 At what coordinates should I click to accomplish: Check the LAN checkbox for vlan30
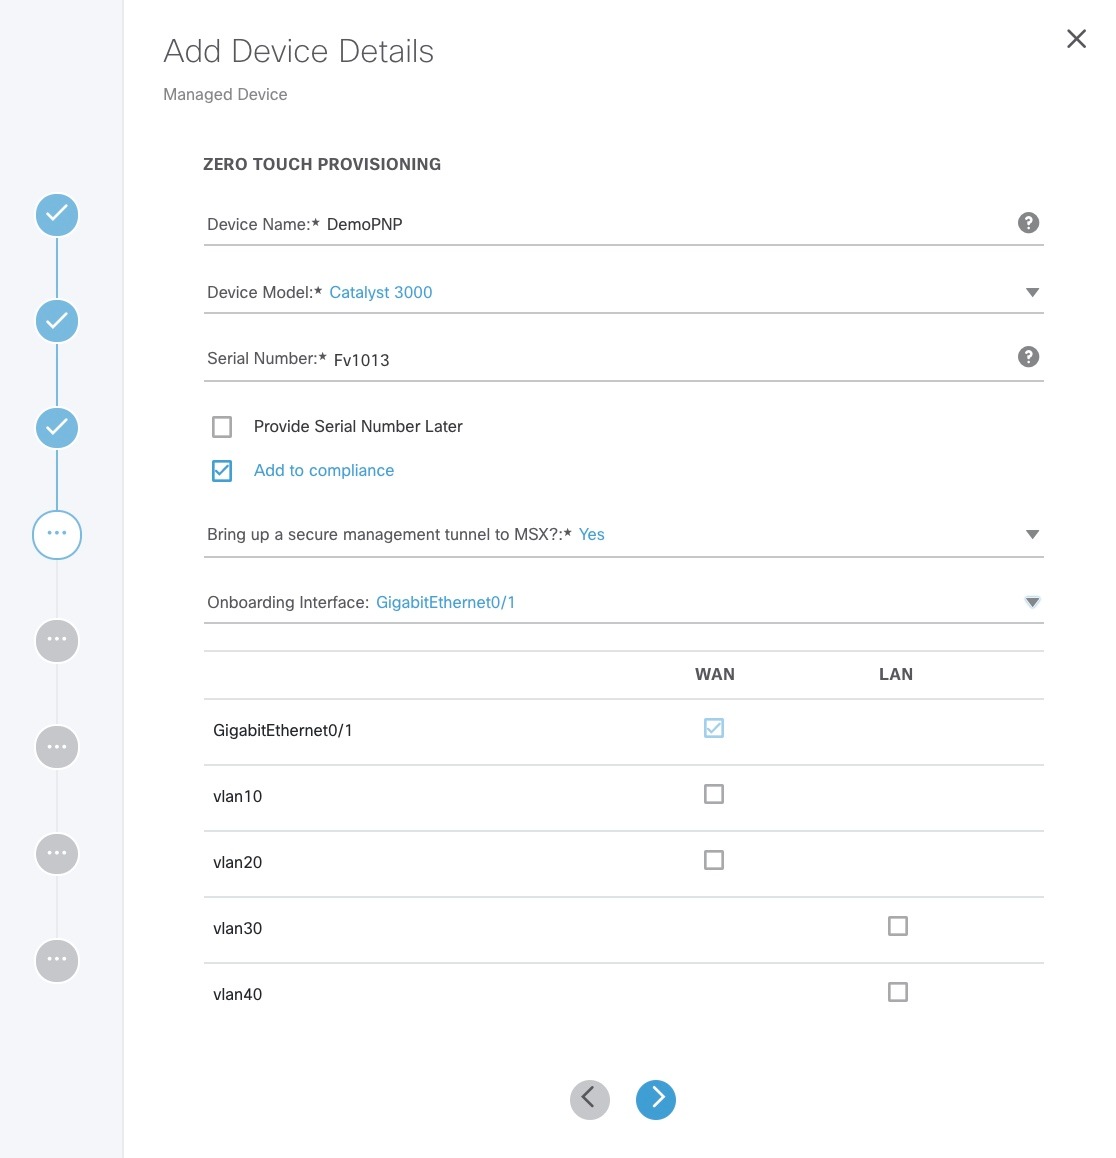pos(897,926)
